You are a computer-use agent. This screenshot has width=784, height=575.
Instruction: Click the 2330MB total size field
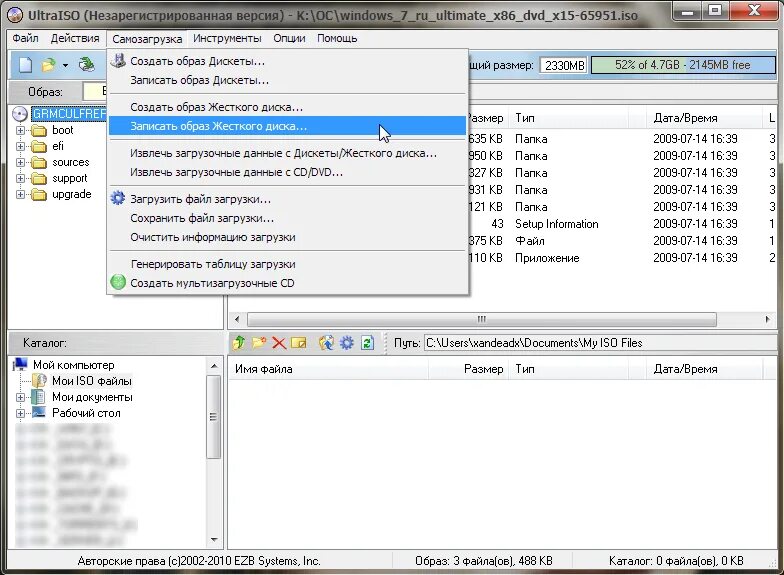[x=564, y=66]
